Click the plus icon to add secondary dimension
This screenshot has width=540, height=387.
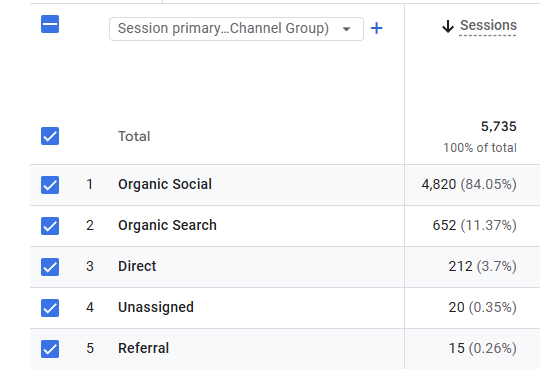[376, 28]
